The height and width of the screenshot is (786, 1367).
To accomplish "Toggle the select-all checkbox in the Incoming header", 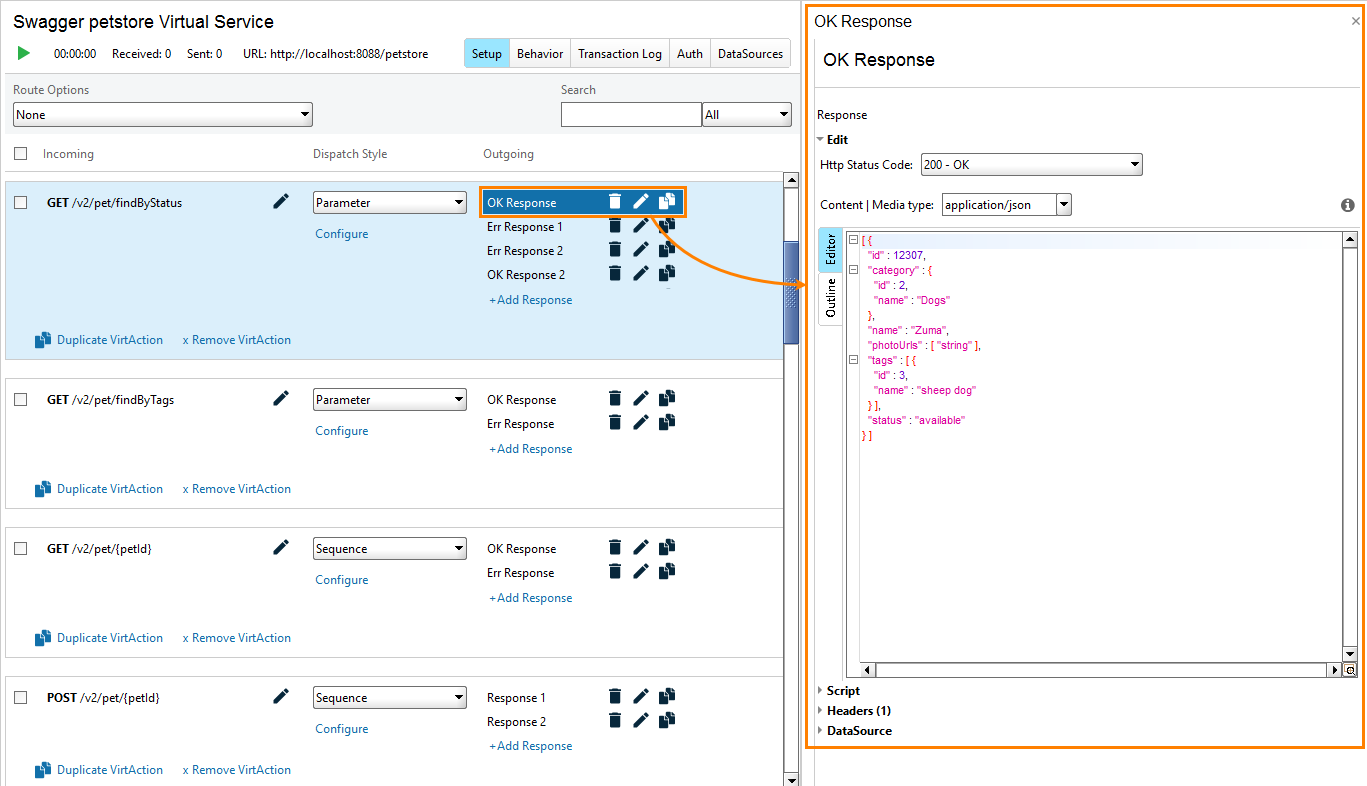I will (20, 153).
